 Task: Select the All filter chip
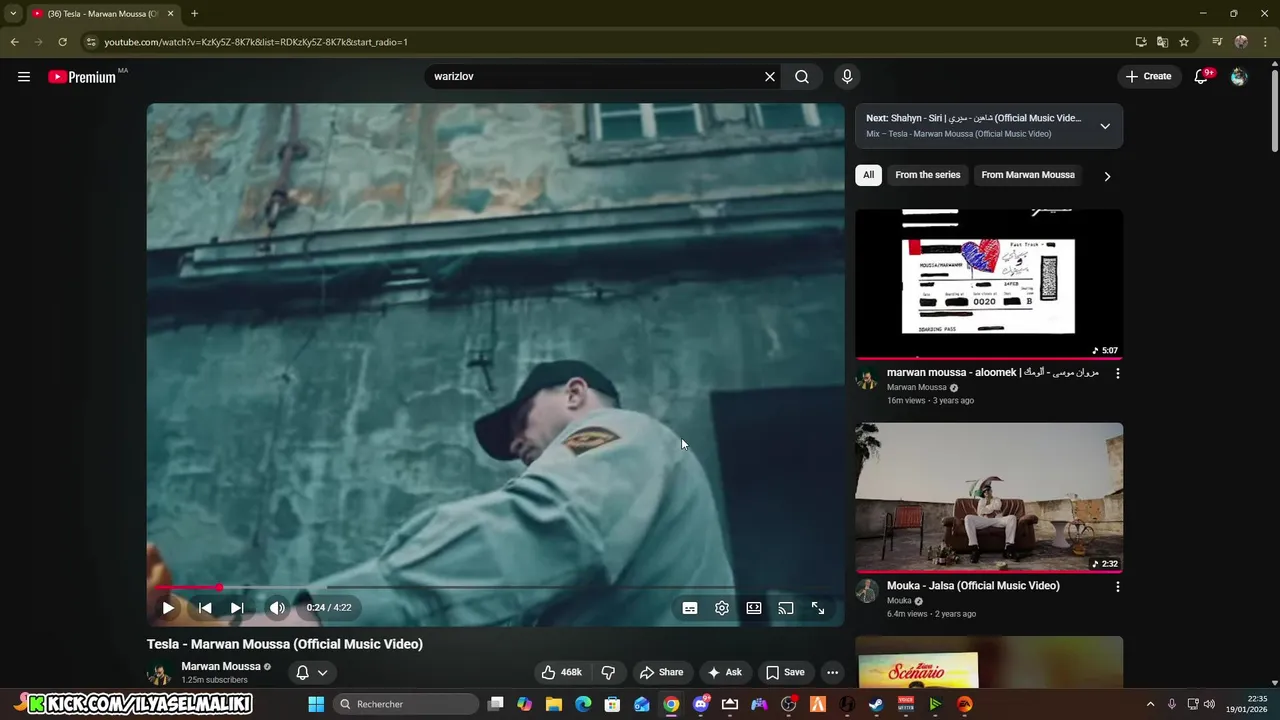(868, 175)
